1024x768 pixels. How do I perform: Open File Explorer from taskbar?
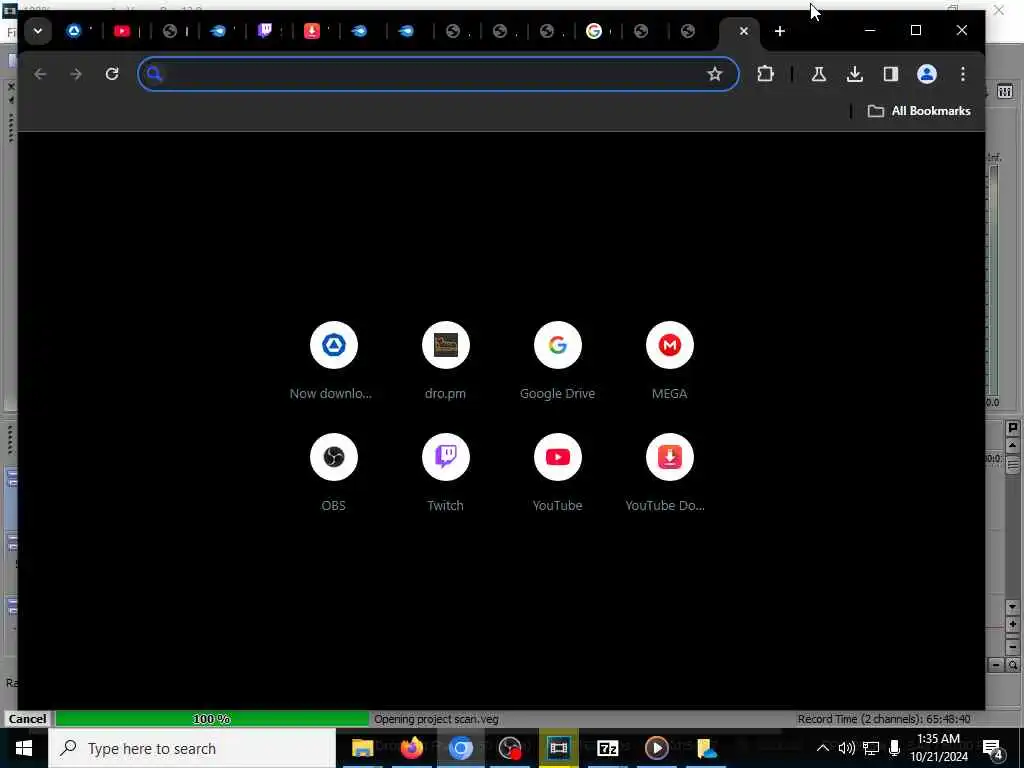[362, 748]
